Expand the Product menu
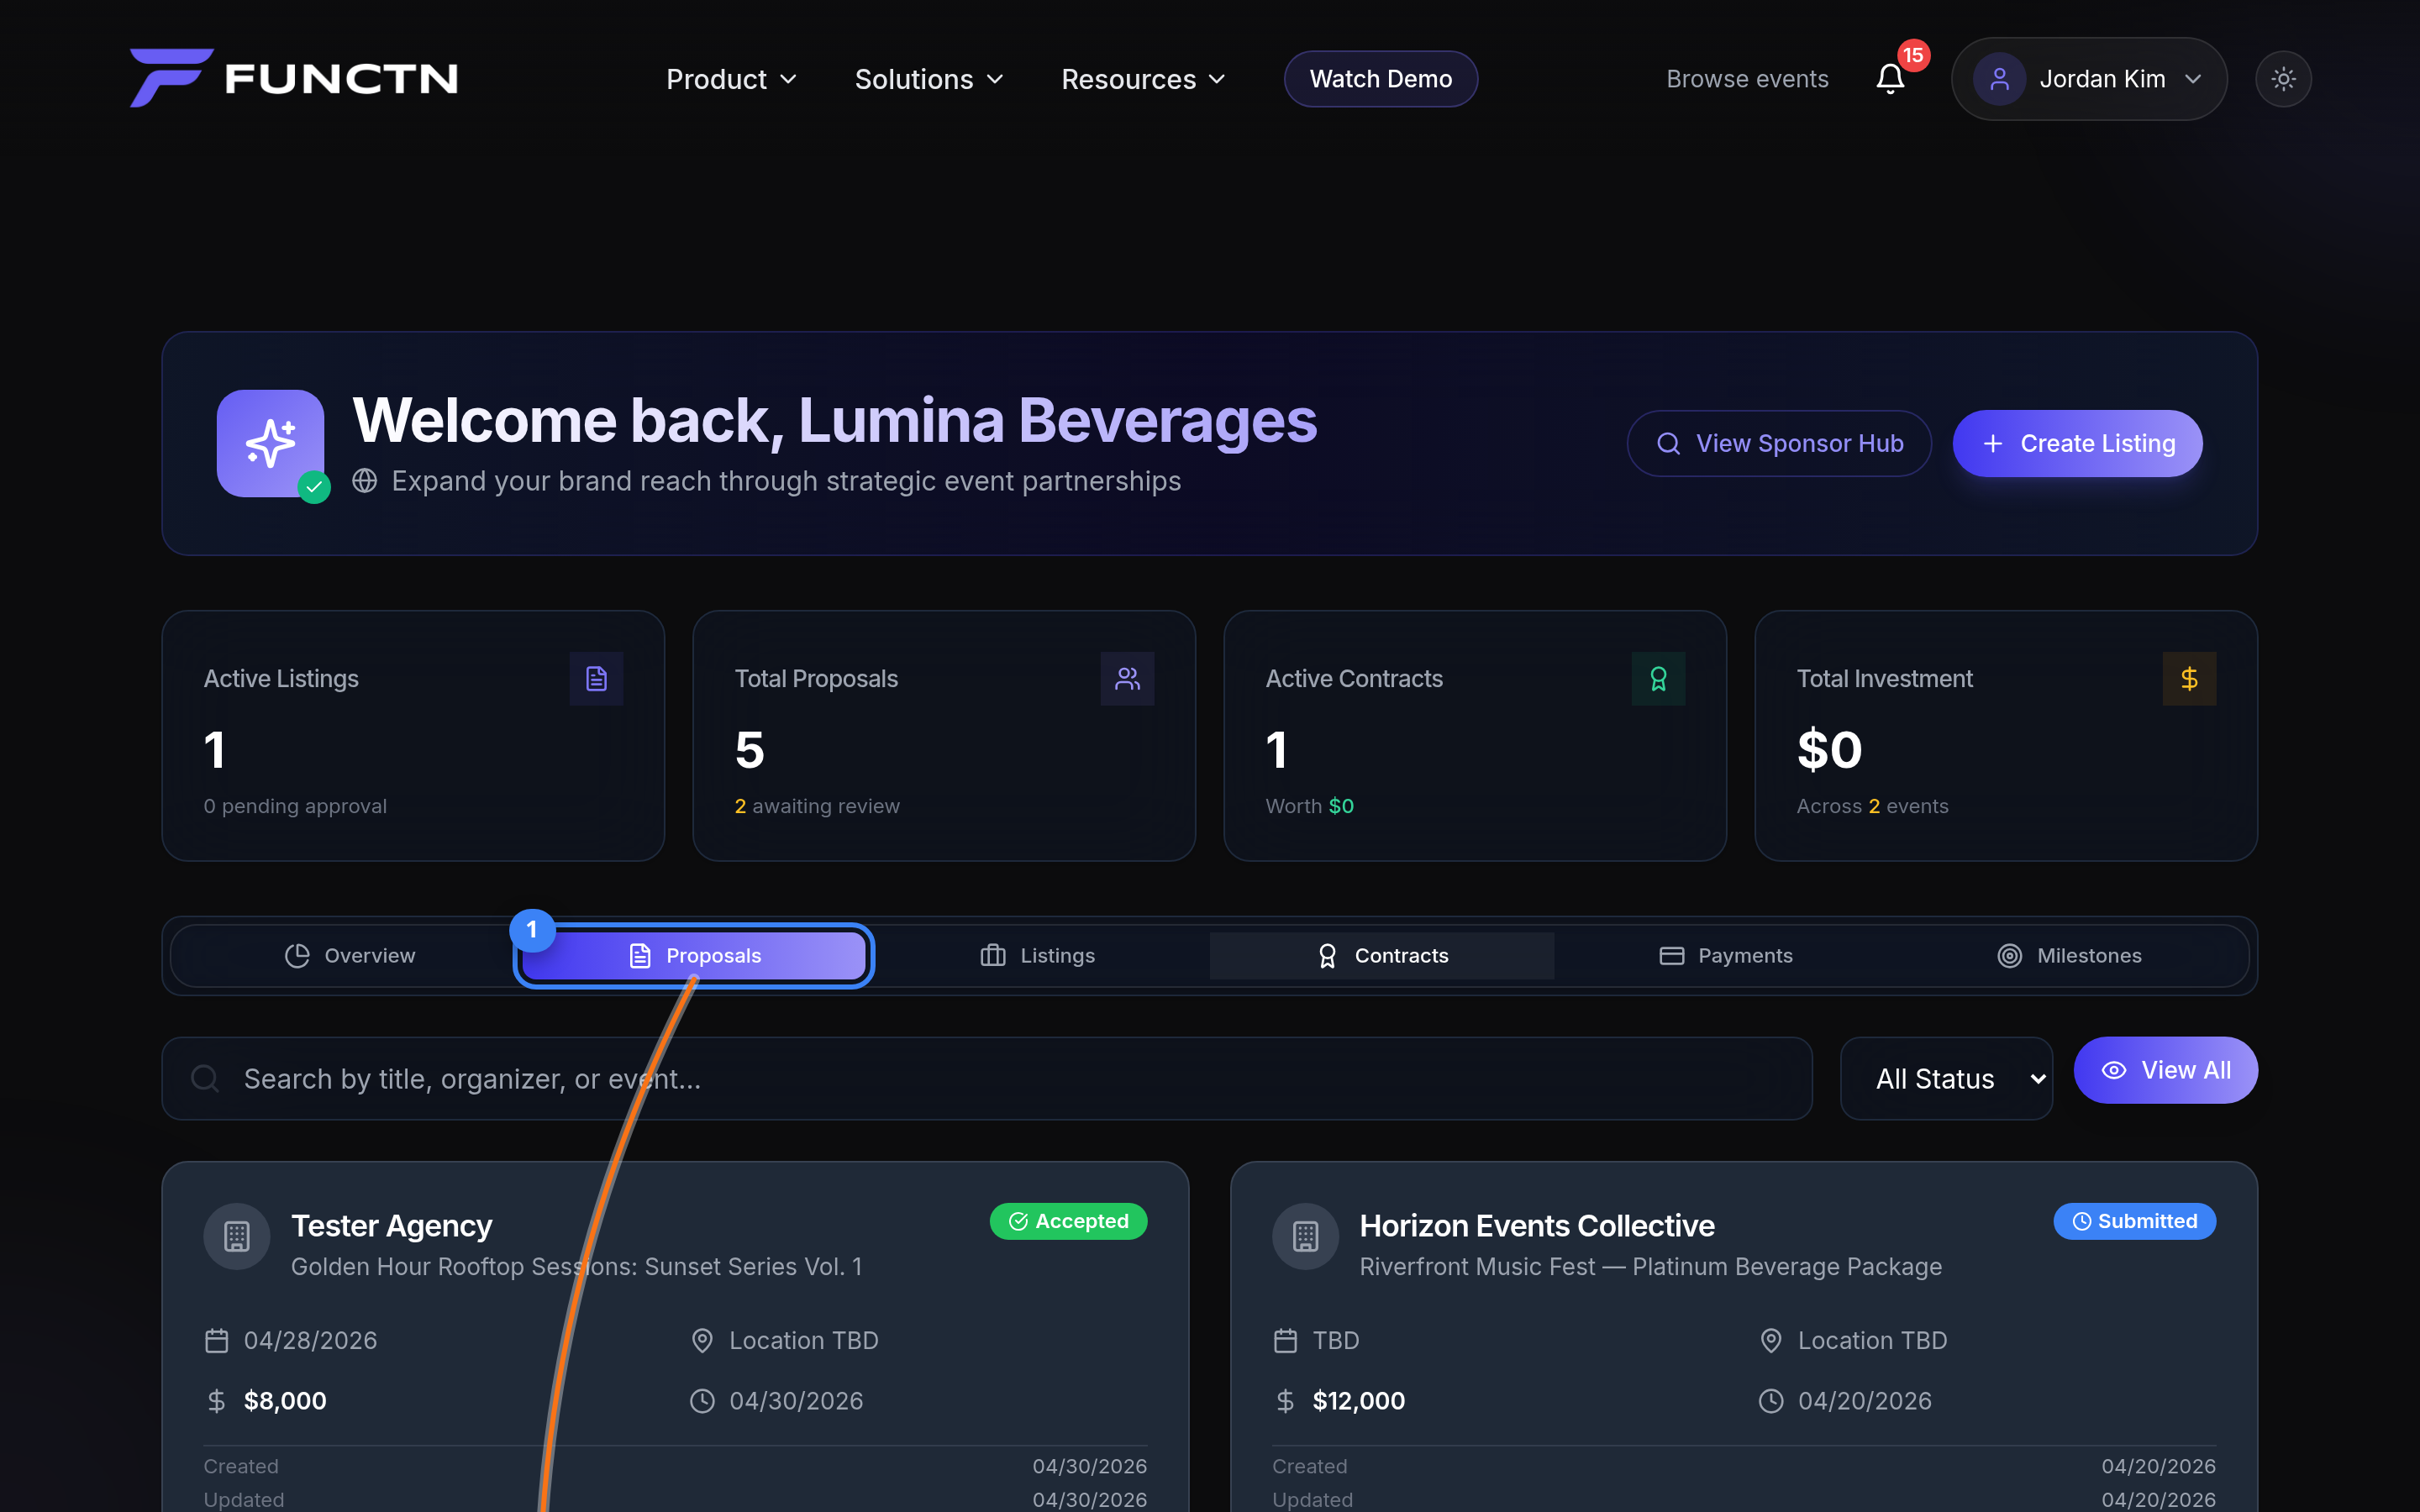Image resolution: width=2420 pixels, height=1512 pixels. [x=732, y=79]
